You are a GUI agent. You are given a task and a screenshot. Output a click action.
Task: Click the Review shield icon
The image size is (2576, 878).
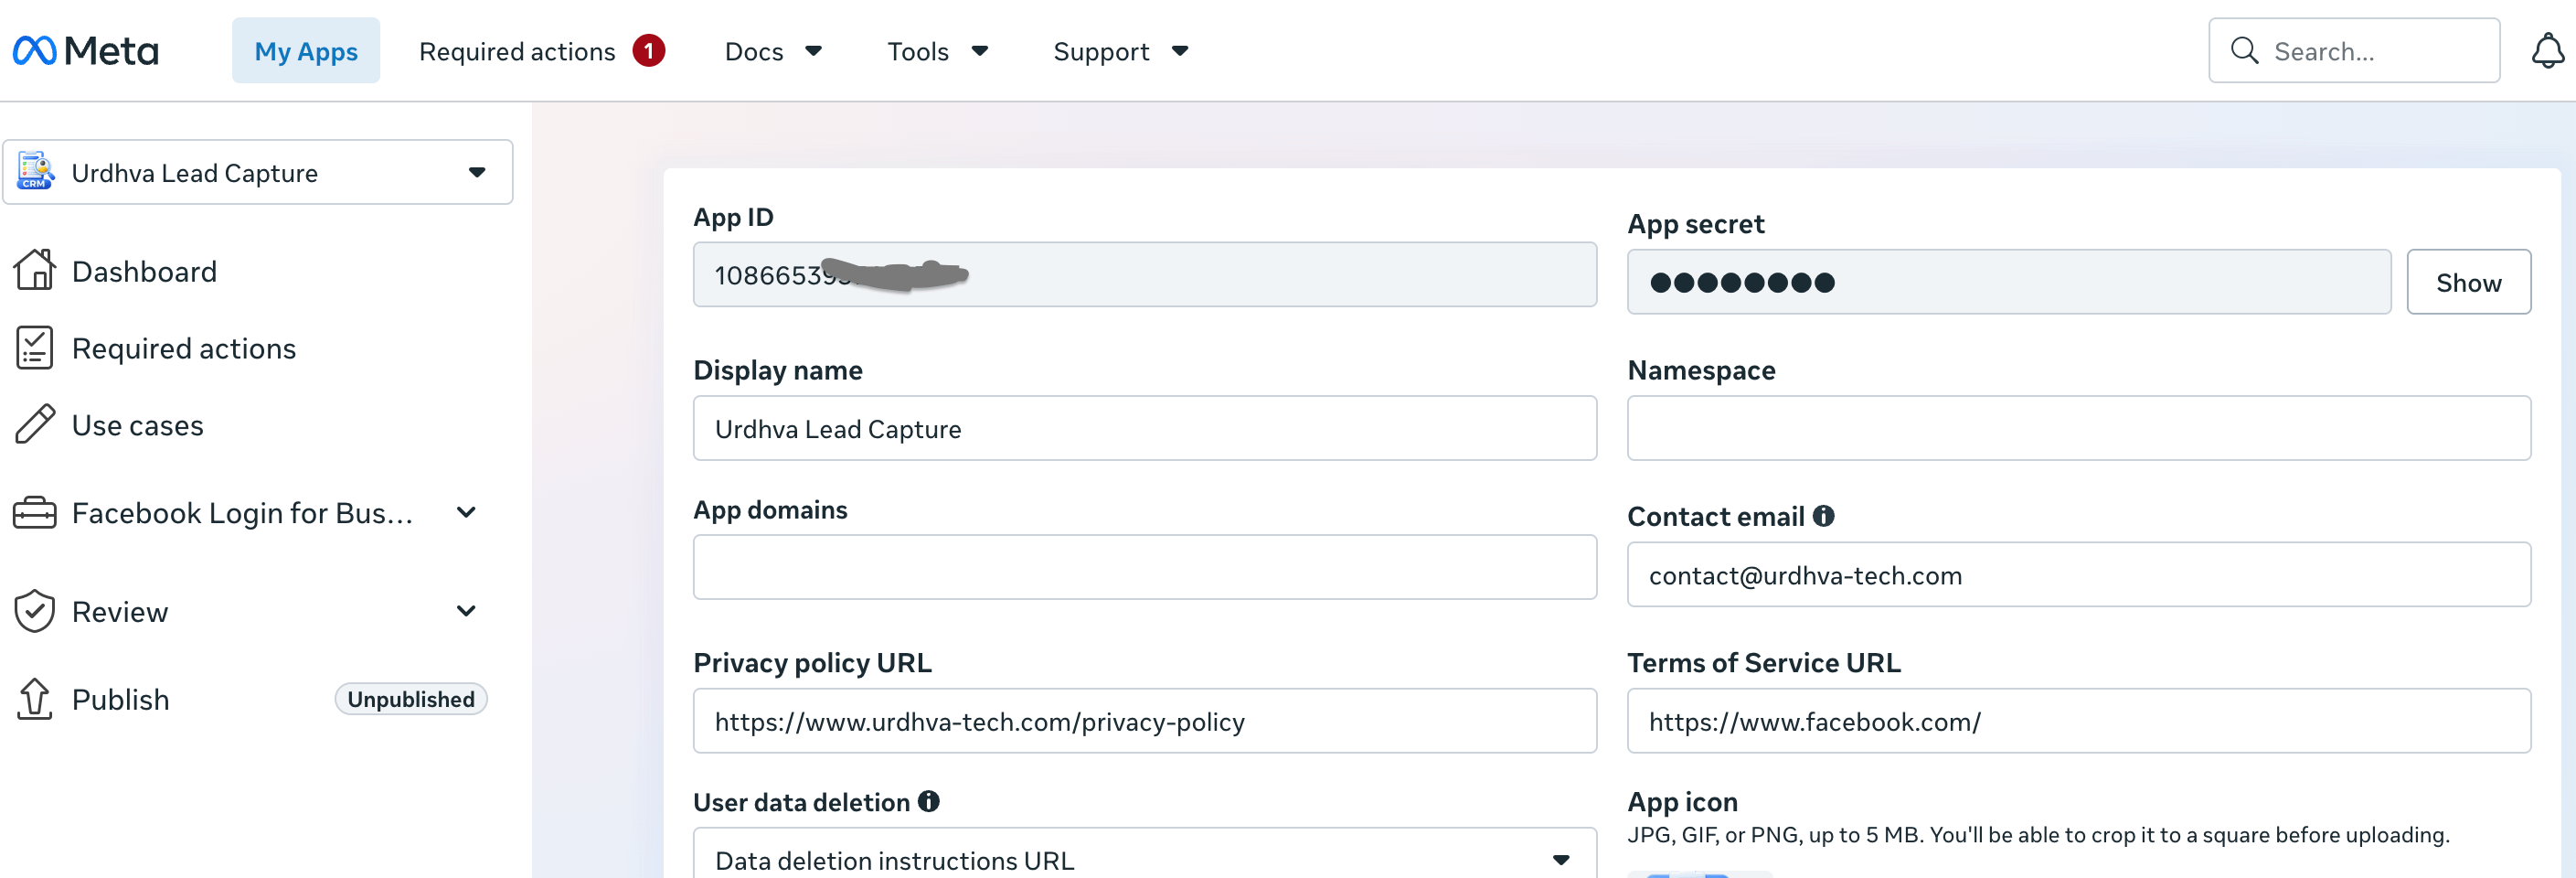[35, 611]
